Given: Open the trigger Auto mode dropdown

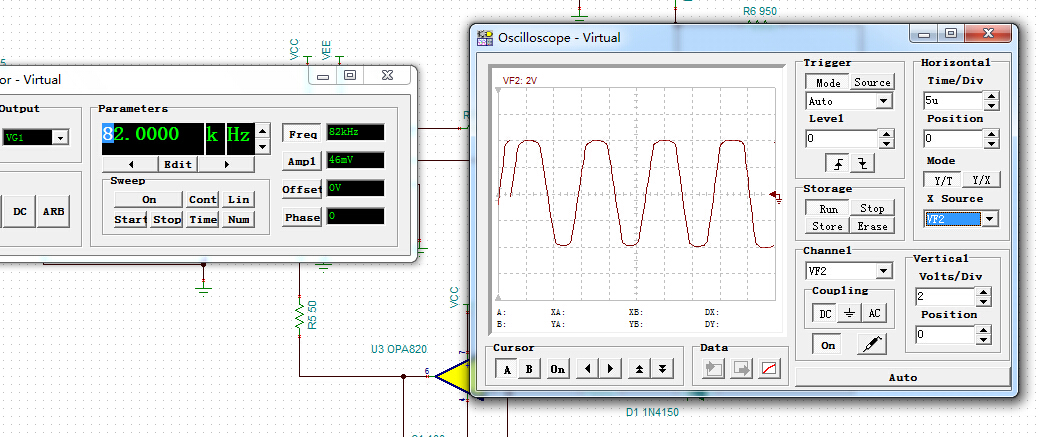Looking at the screenshot, I should tap(883, 101).
